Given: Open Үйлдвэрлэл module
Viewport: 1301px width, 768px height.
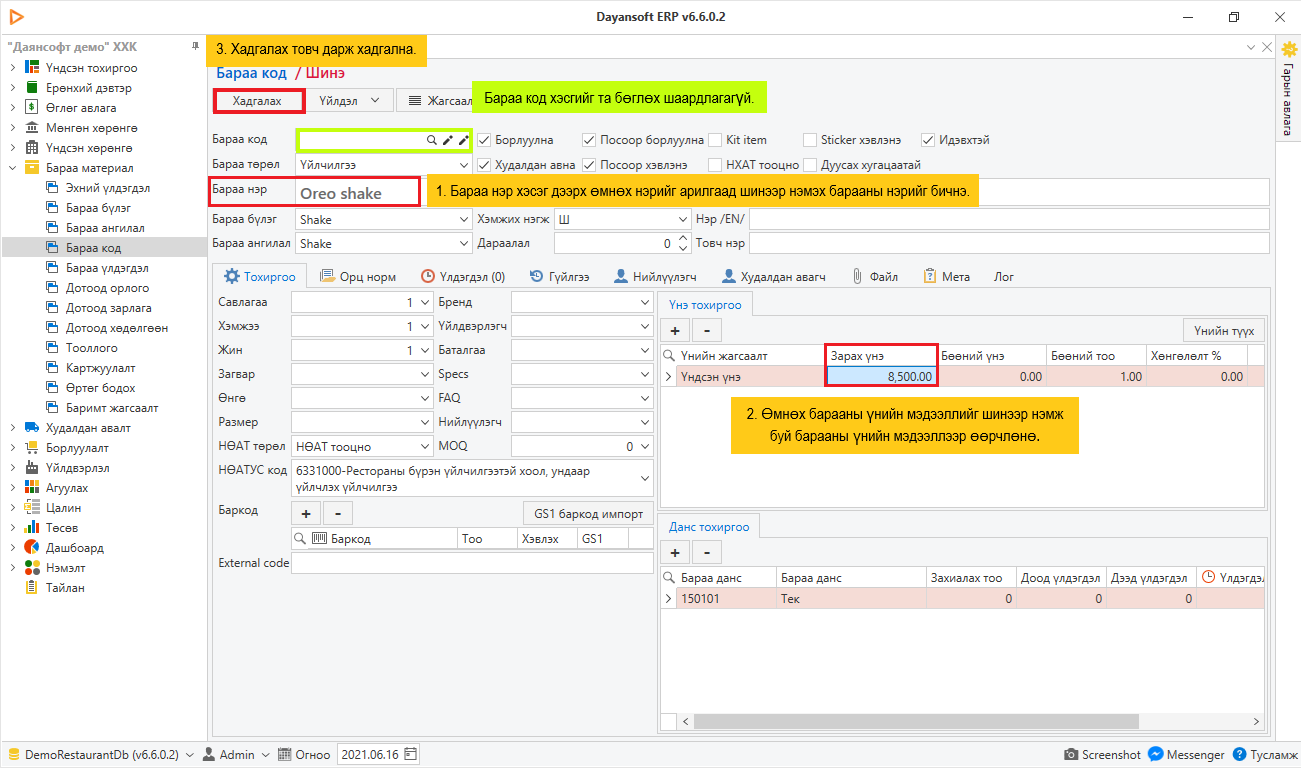Looking at the screenshot, I should [x=78, y=468].
